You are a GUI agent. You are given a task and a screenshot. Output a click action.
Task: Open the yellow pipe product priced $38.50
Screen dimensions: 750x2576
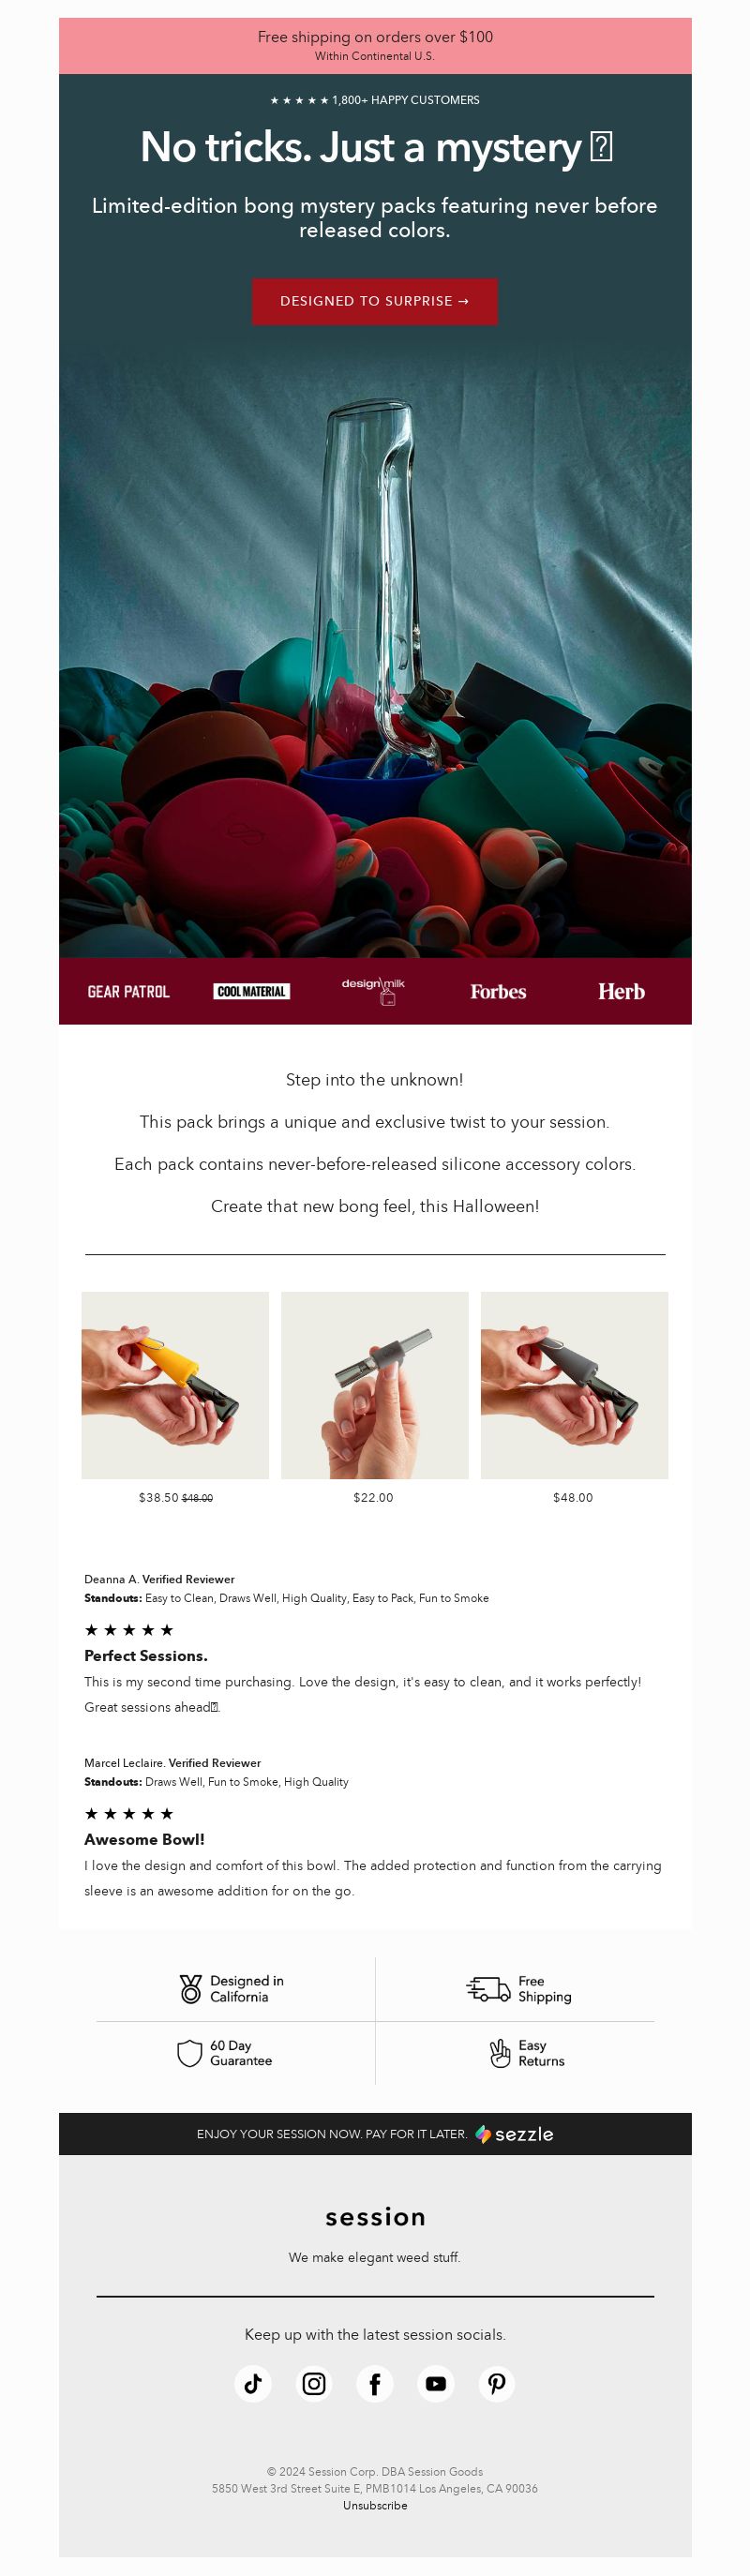click(x=175, y=1385)
